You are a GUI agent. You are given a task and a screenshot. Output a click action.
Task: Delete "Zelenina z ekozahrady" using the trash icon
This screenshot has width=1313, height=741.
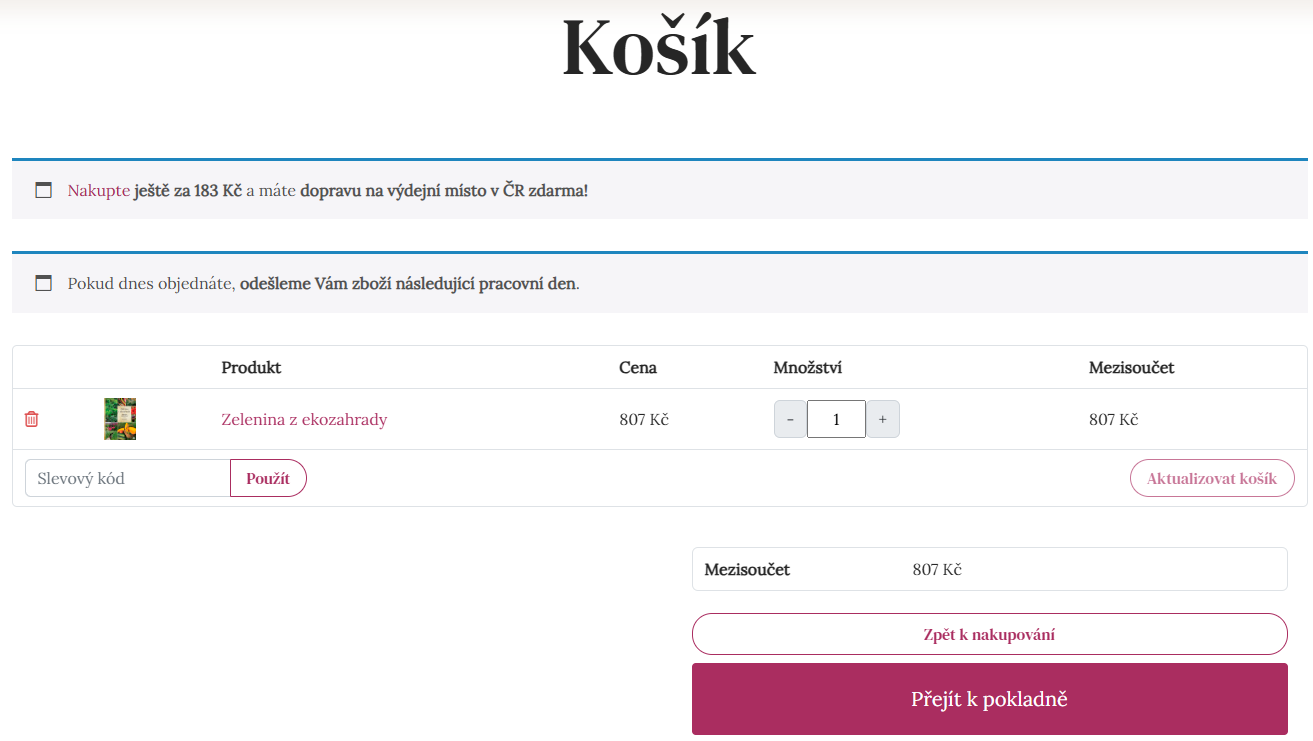point(31,419)
